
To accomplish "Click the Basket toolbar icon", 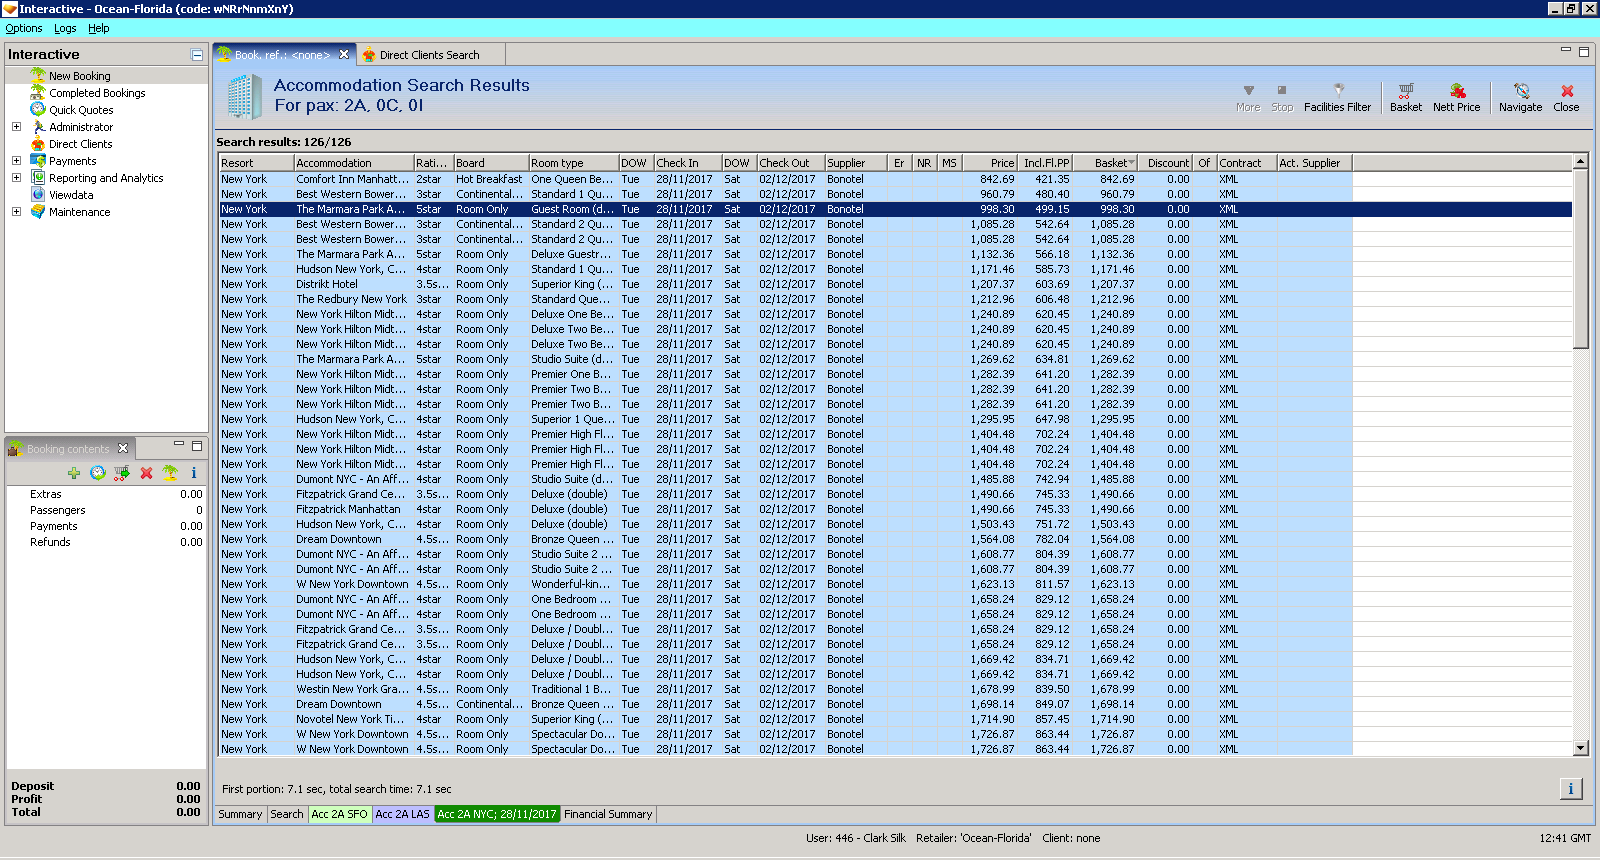I will point(1405,97).
